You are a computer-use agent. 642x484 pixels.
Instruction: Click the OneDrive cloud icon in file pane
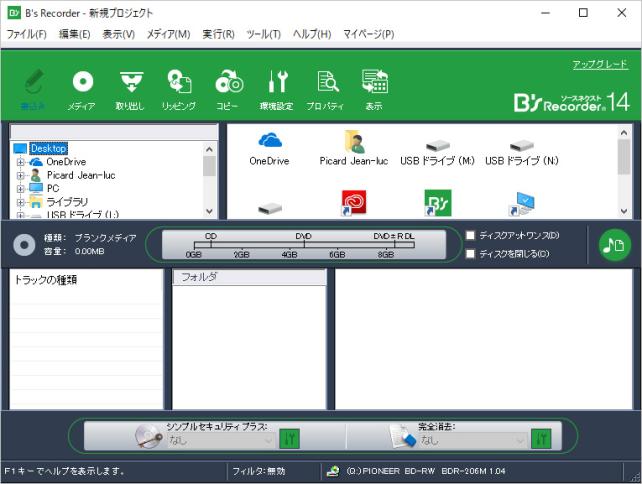[269, 140]
